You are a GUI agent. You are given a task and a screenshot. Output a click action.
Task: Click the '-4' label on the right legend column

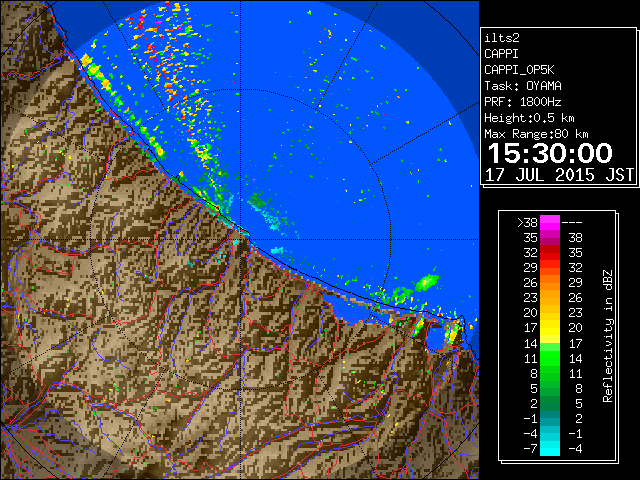(x=575, y=448)
